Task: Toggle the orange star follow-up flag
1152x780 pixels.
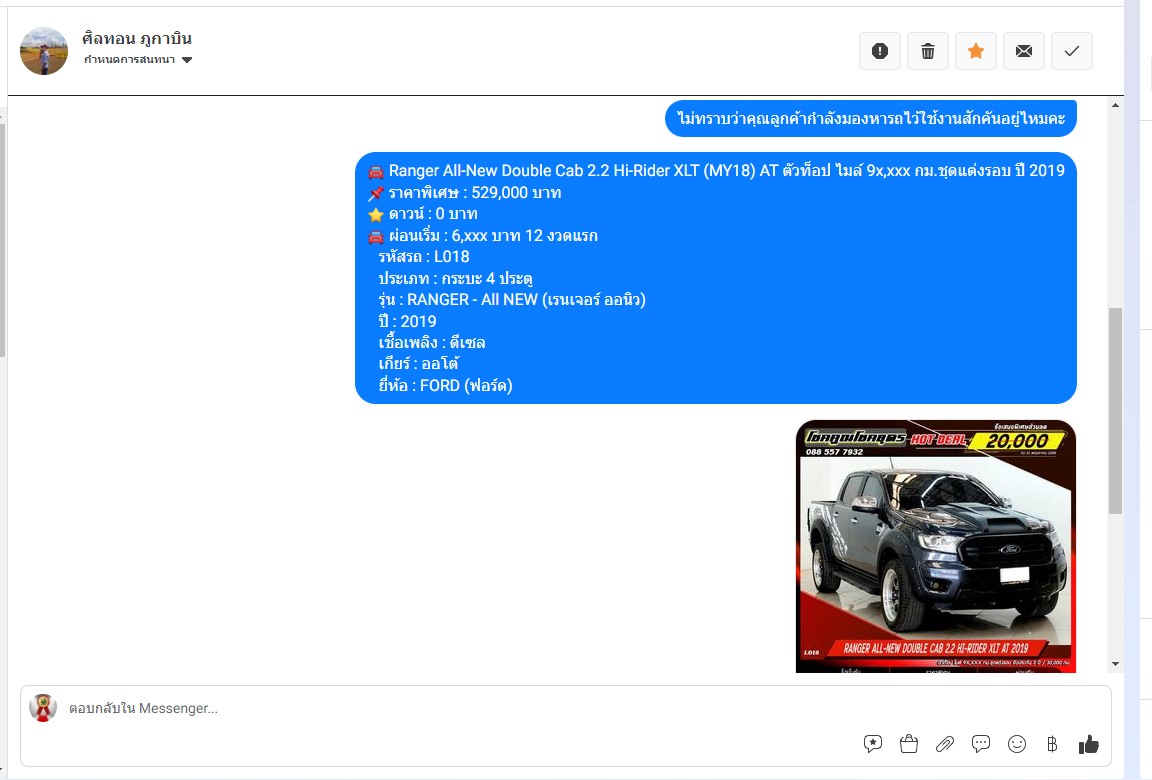Action: [976, 51]
